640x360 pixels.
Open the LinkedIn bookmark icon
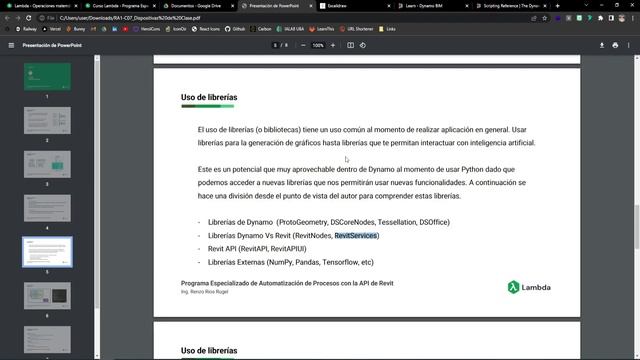click(x=115, y=29)
